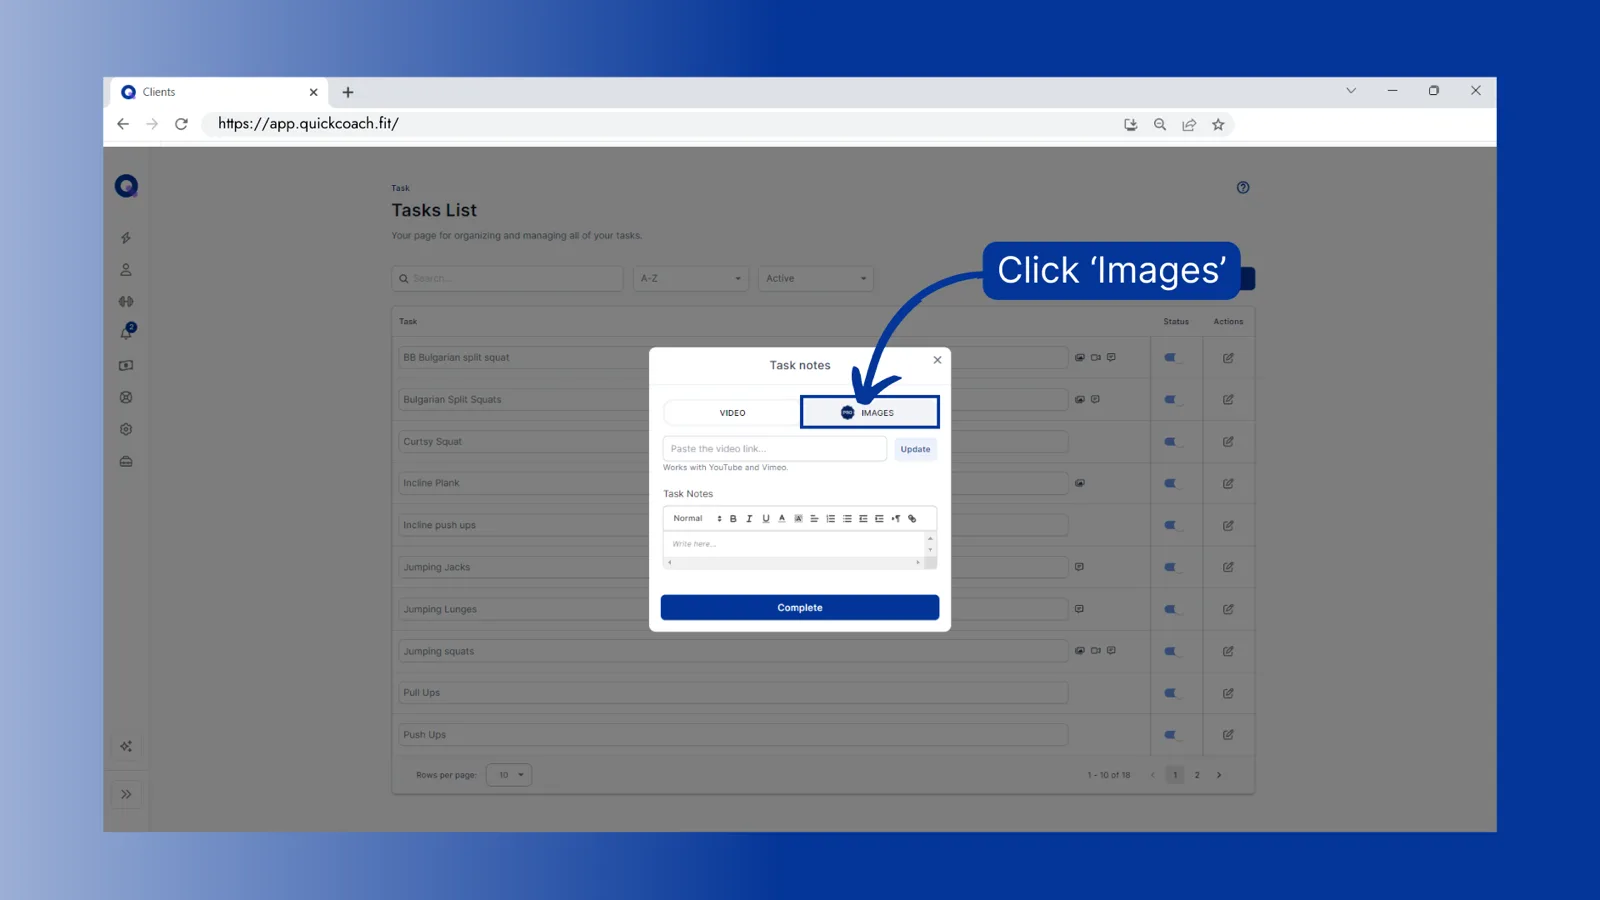Decrease indent in notes editor
Image resolution: width=1600 pixels, height=900 pixels.
pos(863,519)
